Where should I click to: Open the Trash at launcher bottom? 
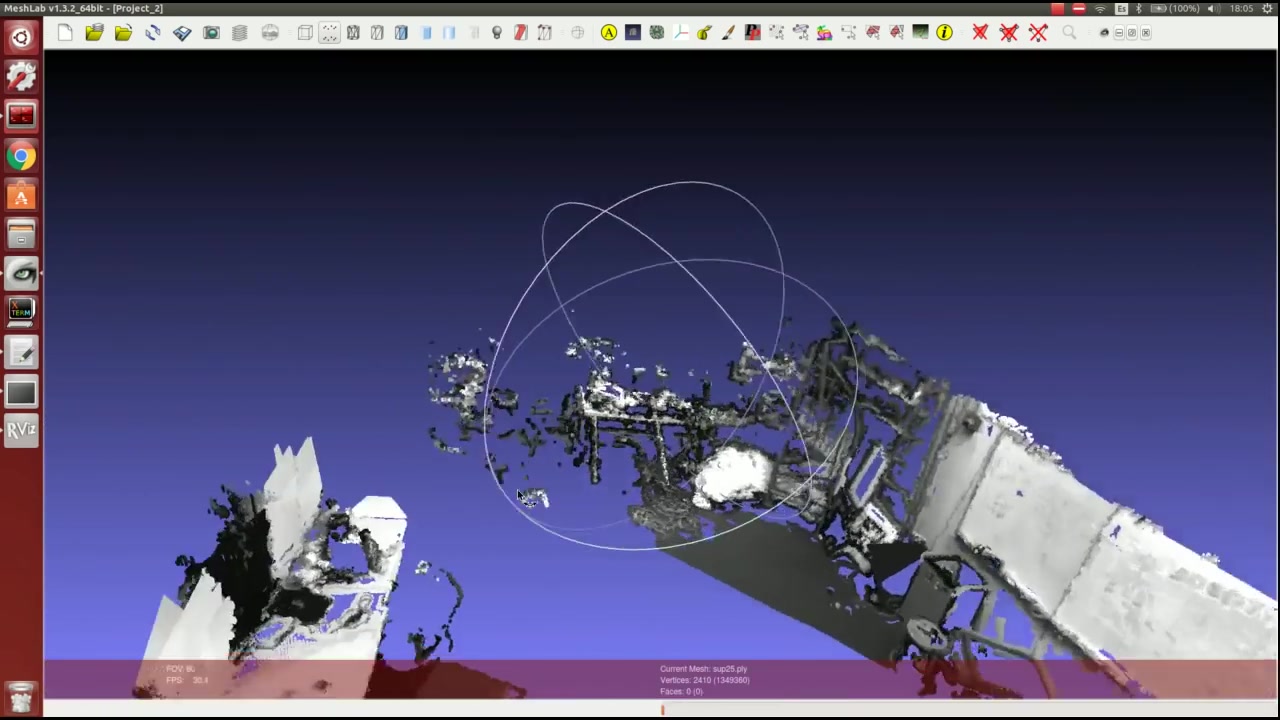(x=21, y=696)
